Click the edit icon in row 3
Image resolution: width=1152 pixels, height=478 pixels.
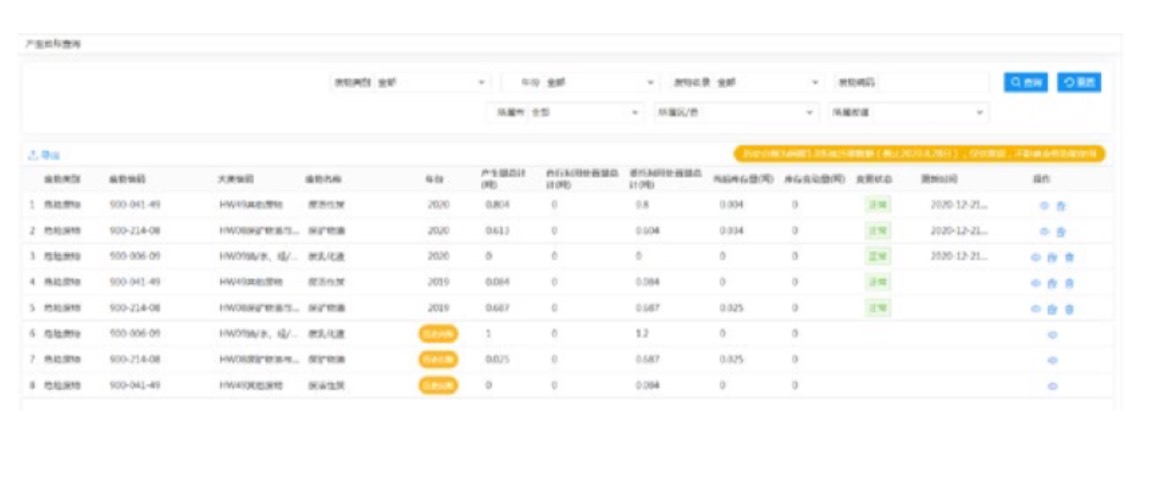point(1052,257)
